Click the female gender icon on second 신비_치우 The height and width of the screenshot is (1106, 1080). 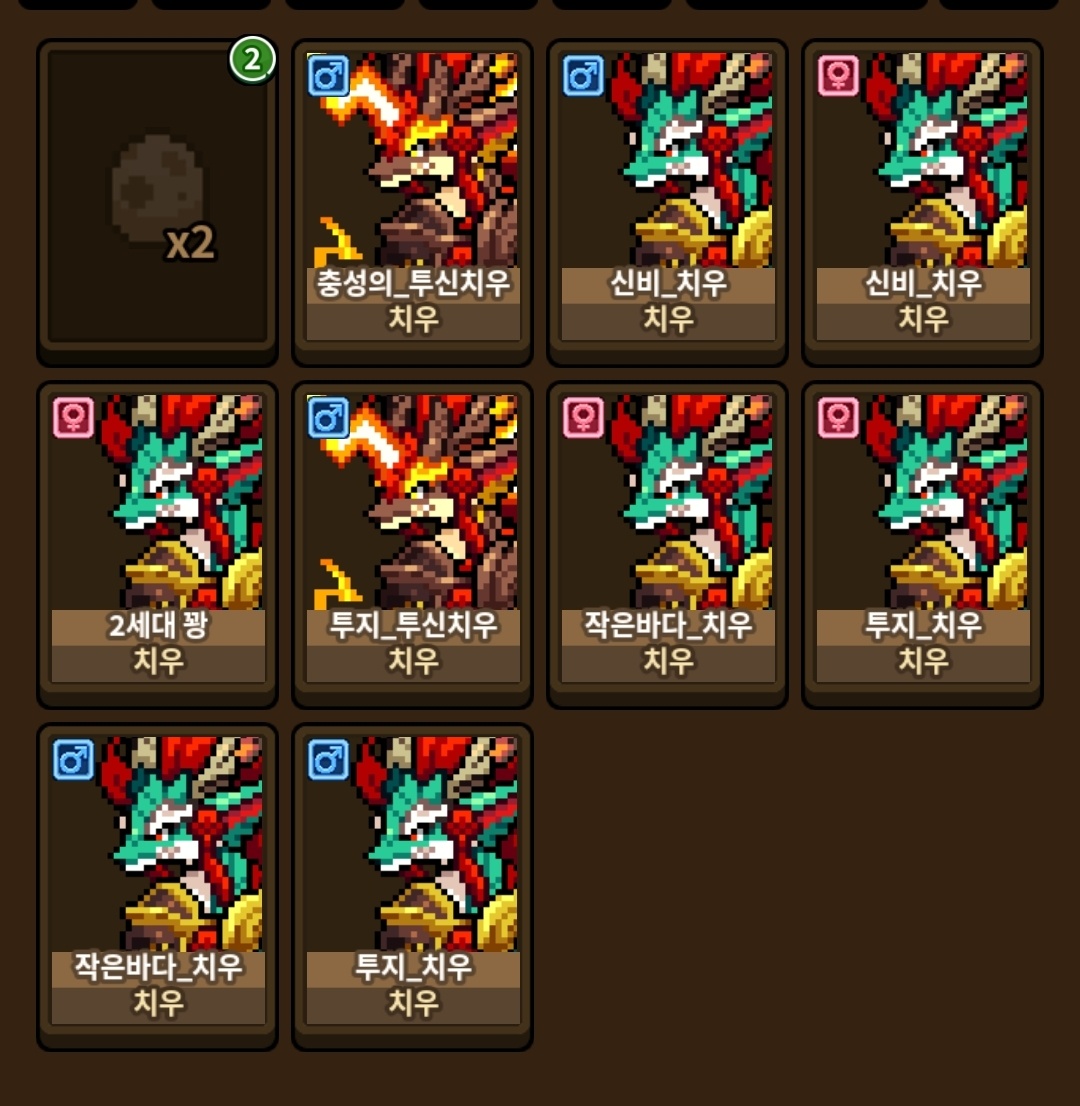click(x=838, y=75)
